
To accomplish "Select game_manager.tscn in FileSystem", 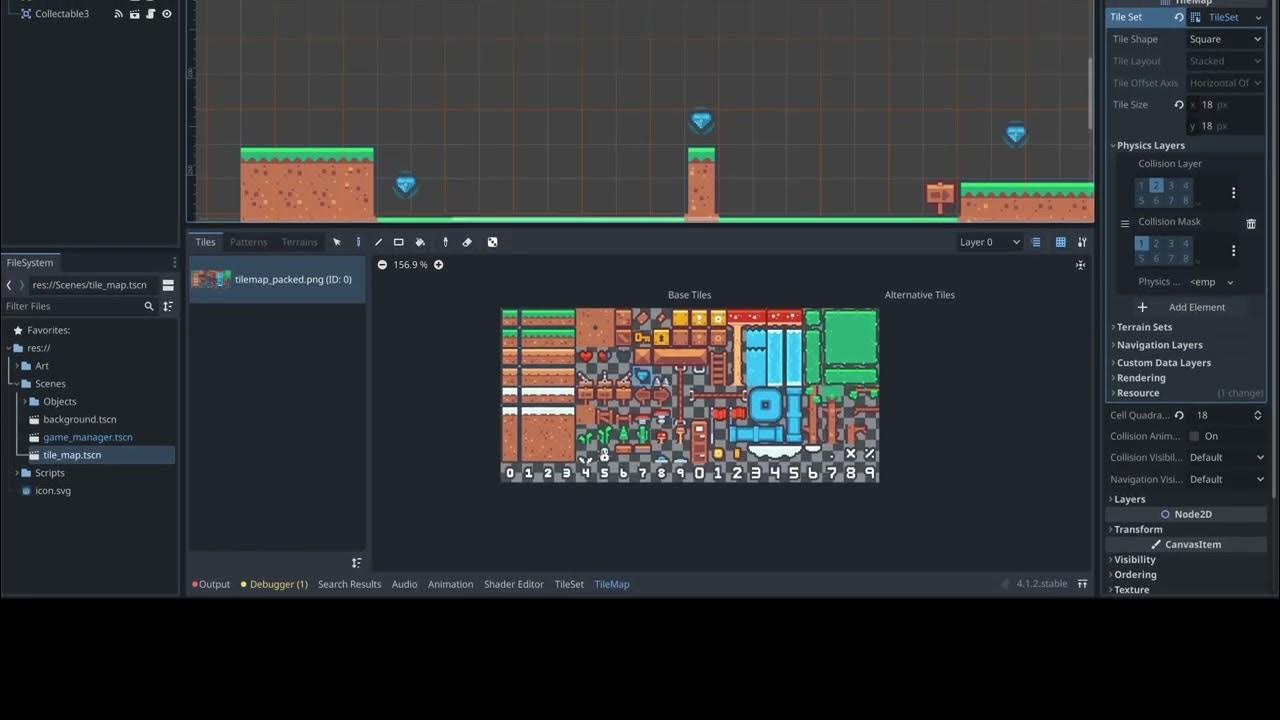I will (x=87, y=437).
